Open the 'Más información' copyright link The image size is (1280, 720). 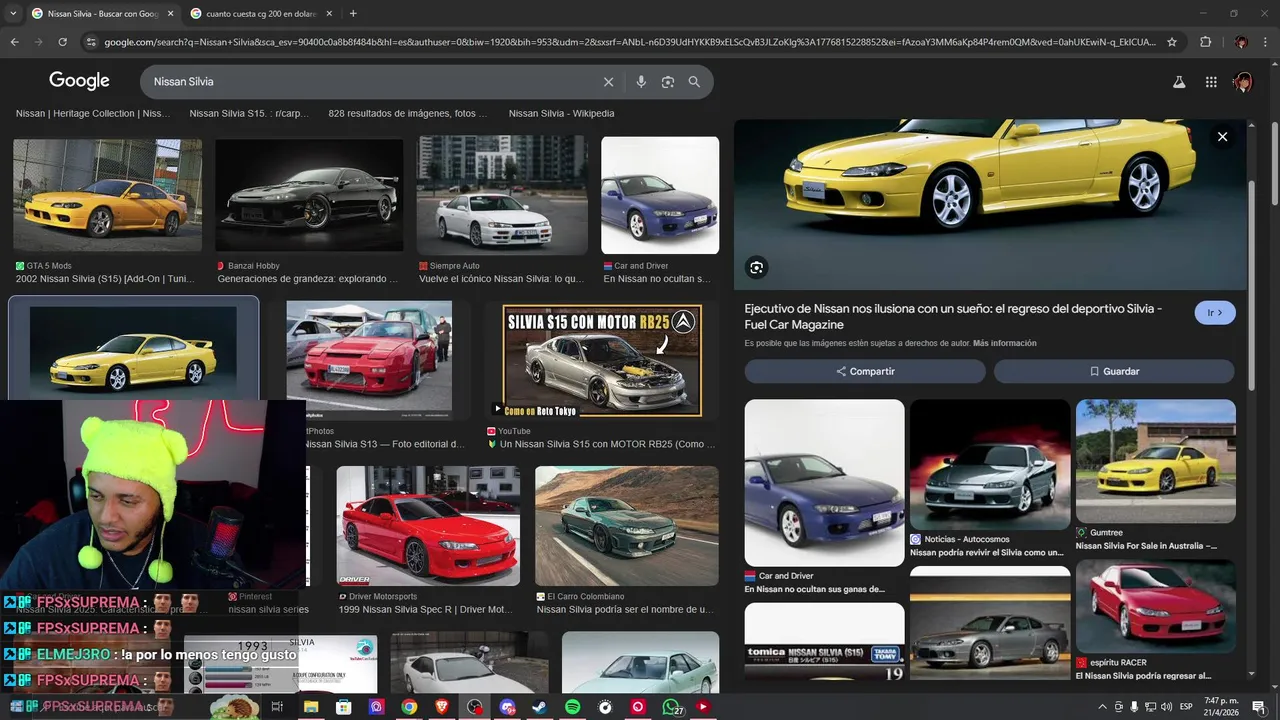[x=1005, y=343]
